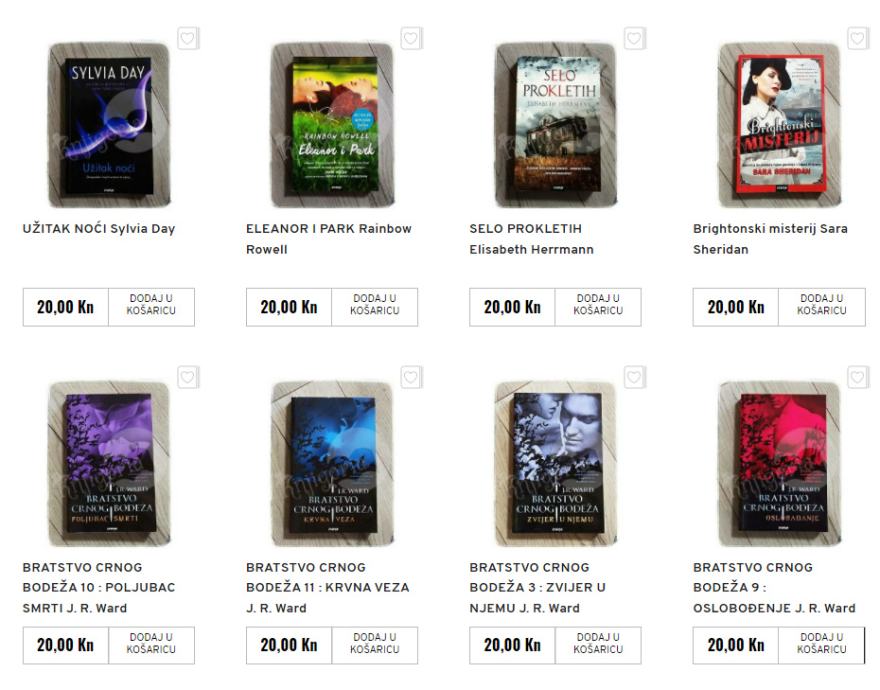This screenshot has width=880, height=690.
Task: Click wishlist heart for Krvna veza
Action: point(411,377)
